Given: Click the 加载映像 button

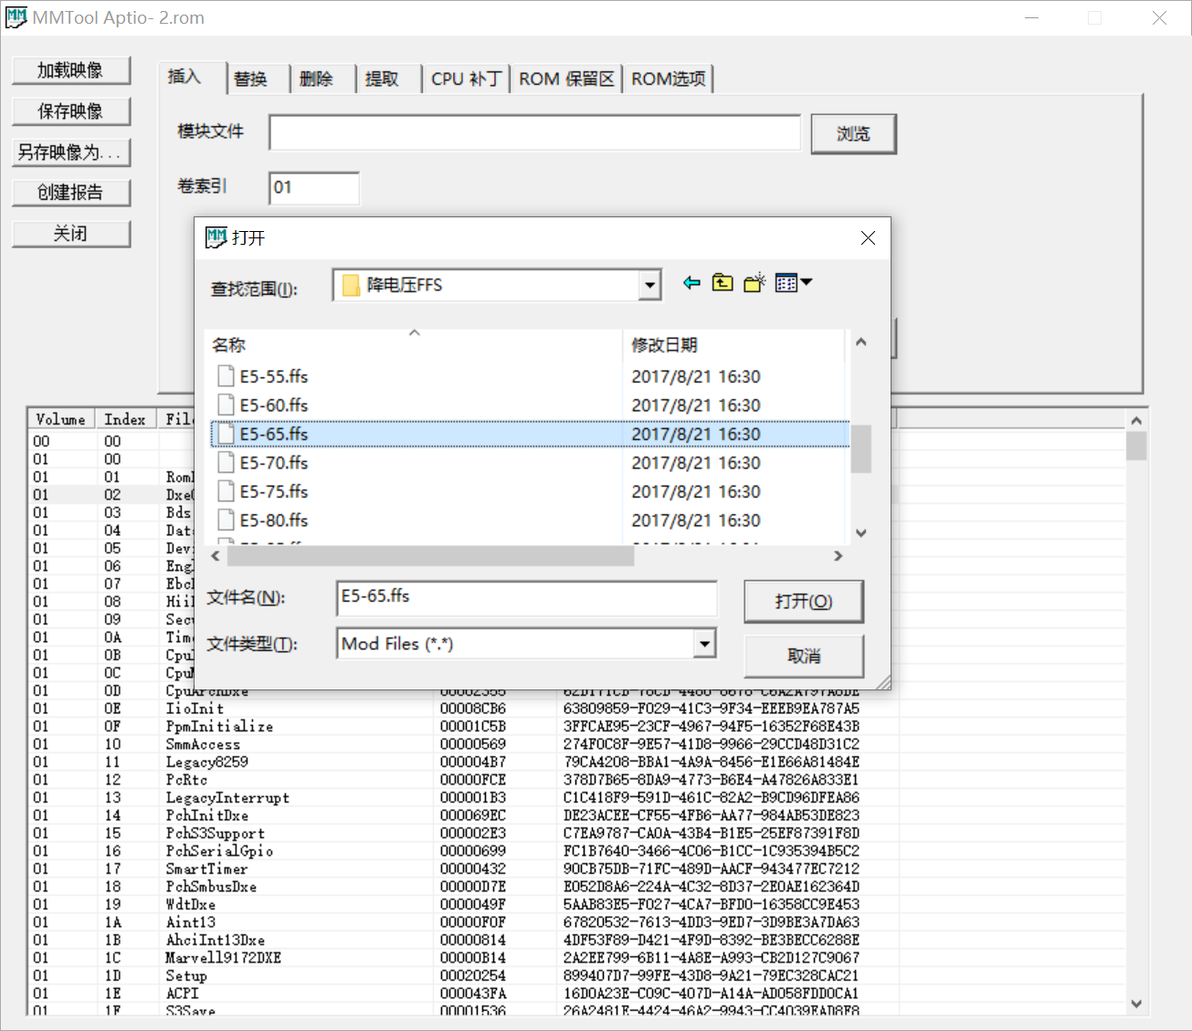Looking at the screenshot, I should tap(71, 71).
